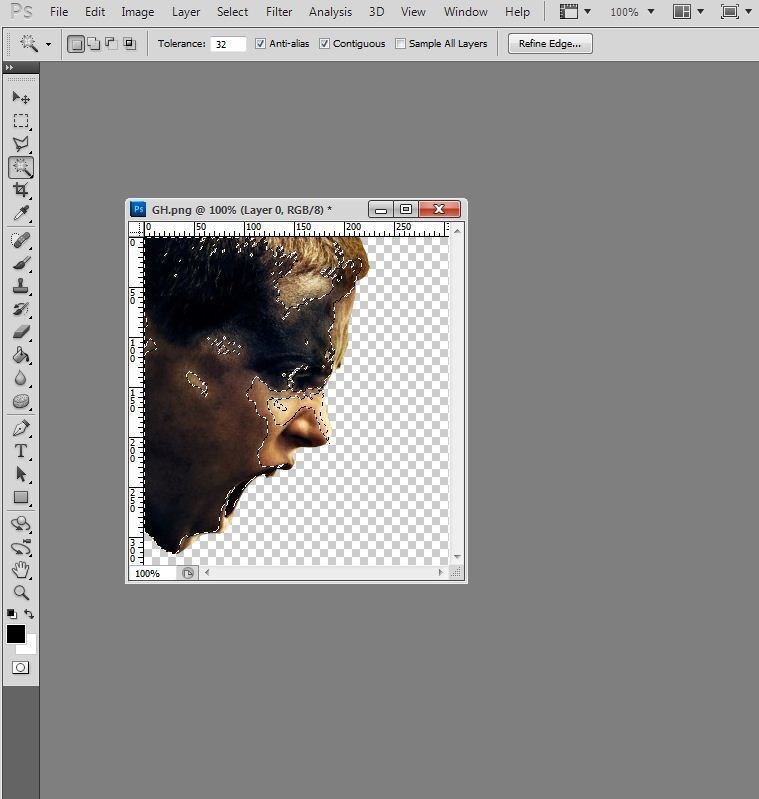Open the Filter menu
This screenshot has width=759, height=799.
(279, 12)
